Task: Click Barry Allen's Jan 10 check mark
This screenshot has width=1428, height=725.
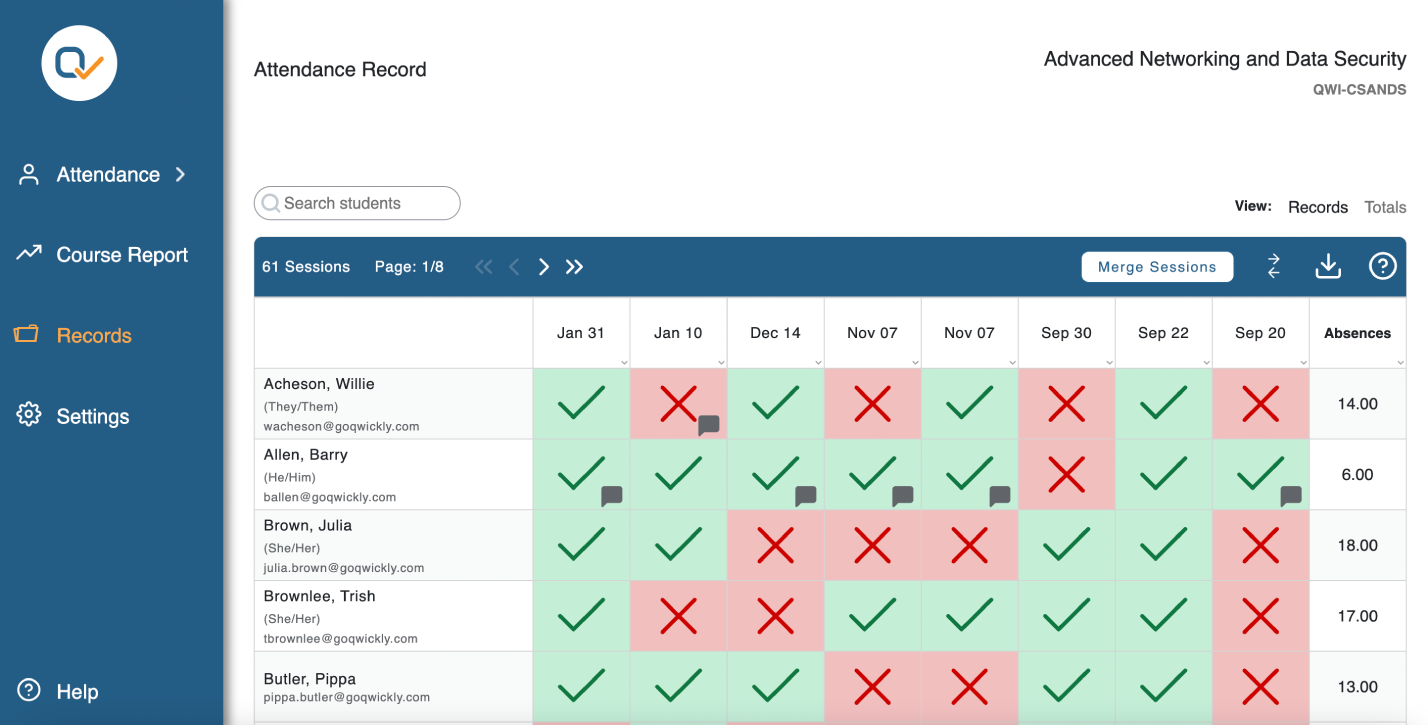Action: tap(678, 473)
